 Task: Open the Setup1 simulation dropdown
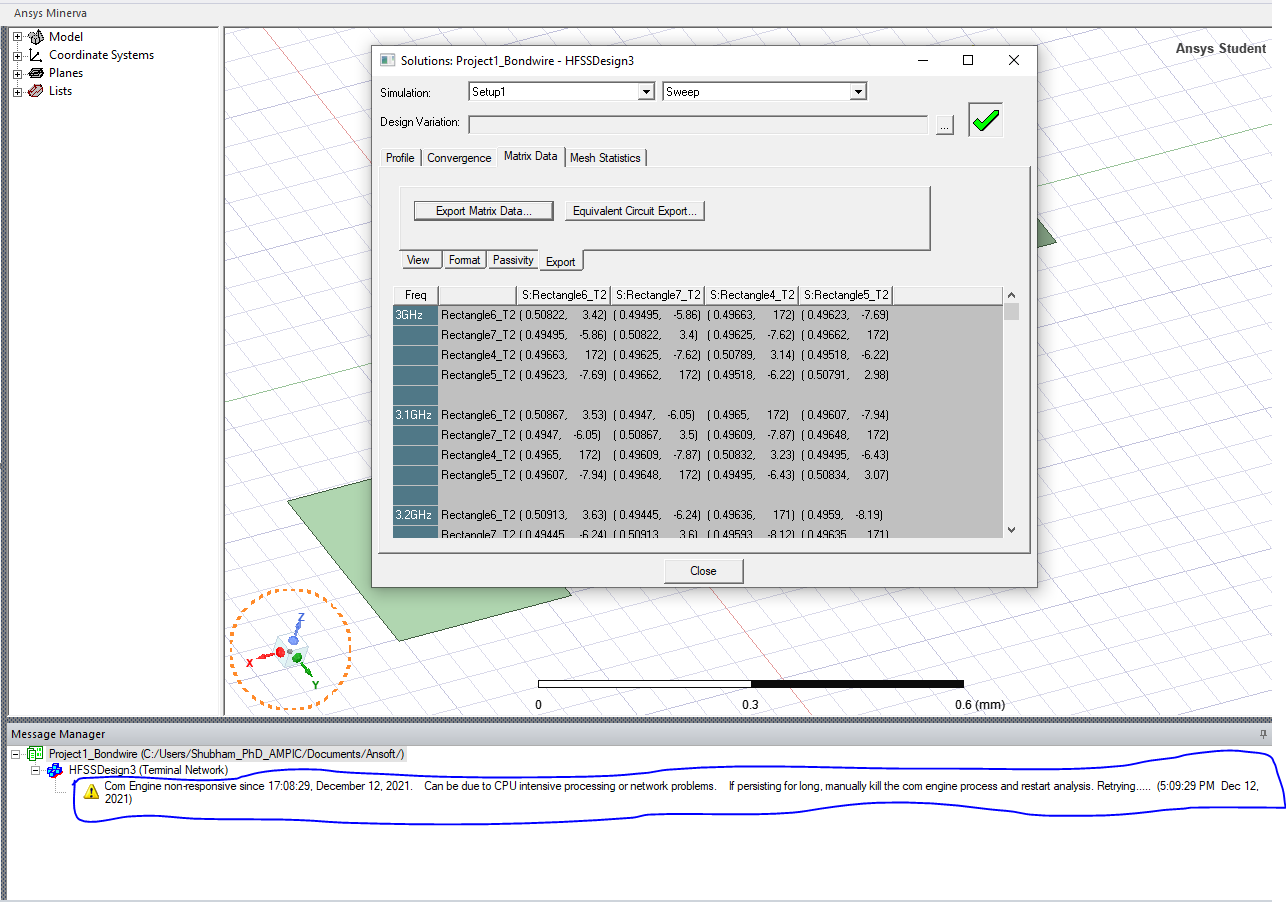tap(646, 92)
